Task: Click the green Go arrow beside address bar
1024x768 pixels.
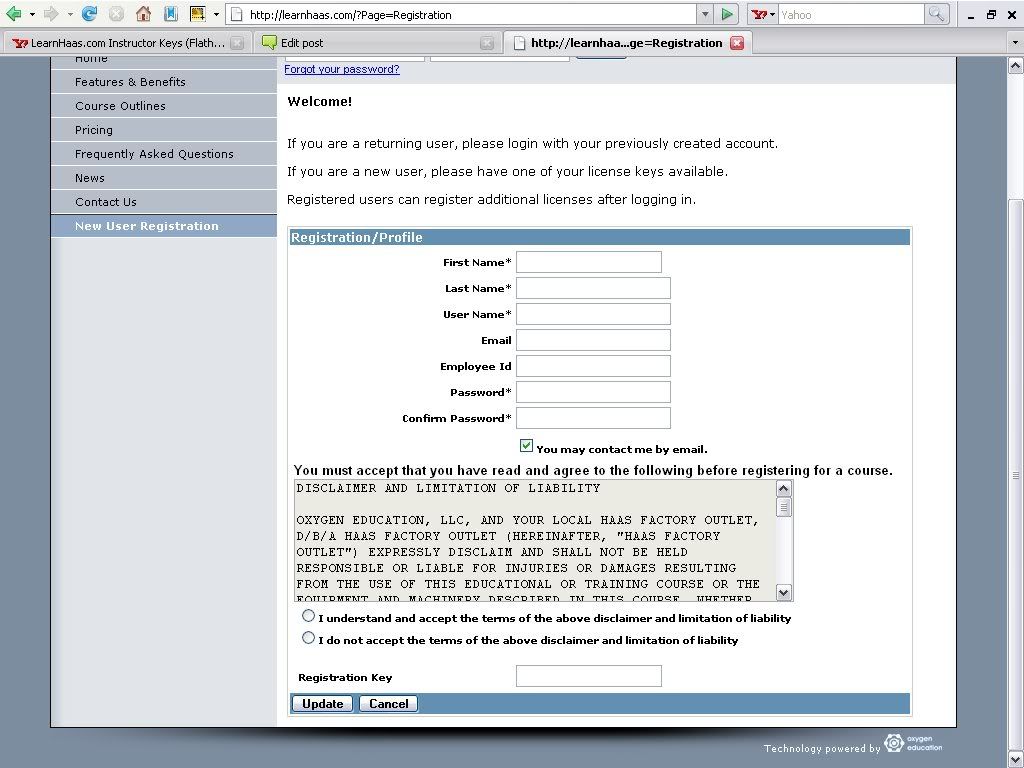Action: tap(726, 14)
